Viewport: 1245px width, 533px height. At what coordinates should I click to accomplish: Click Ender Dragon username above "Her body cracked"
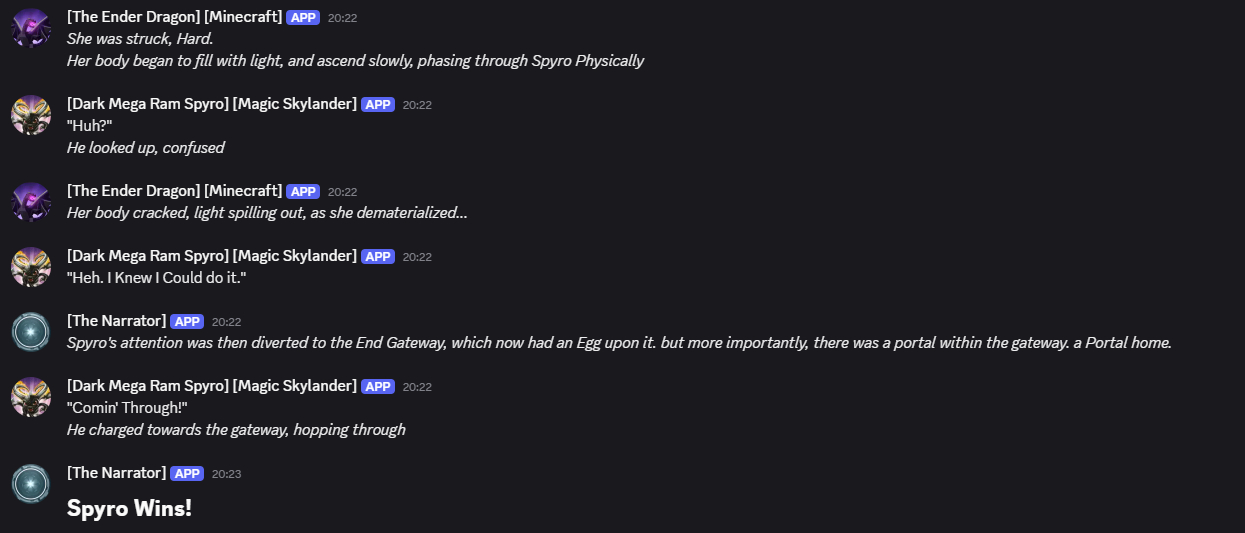click(x=174, y=191)
